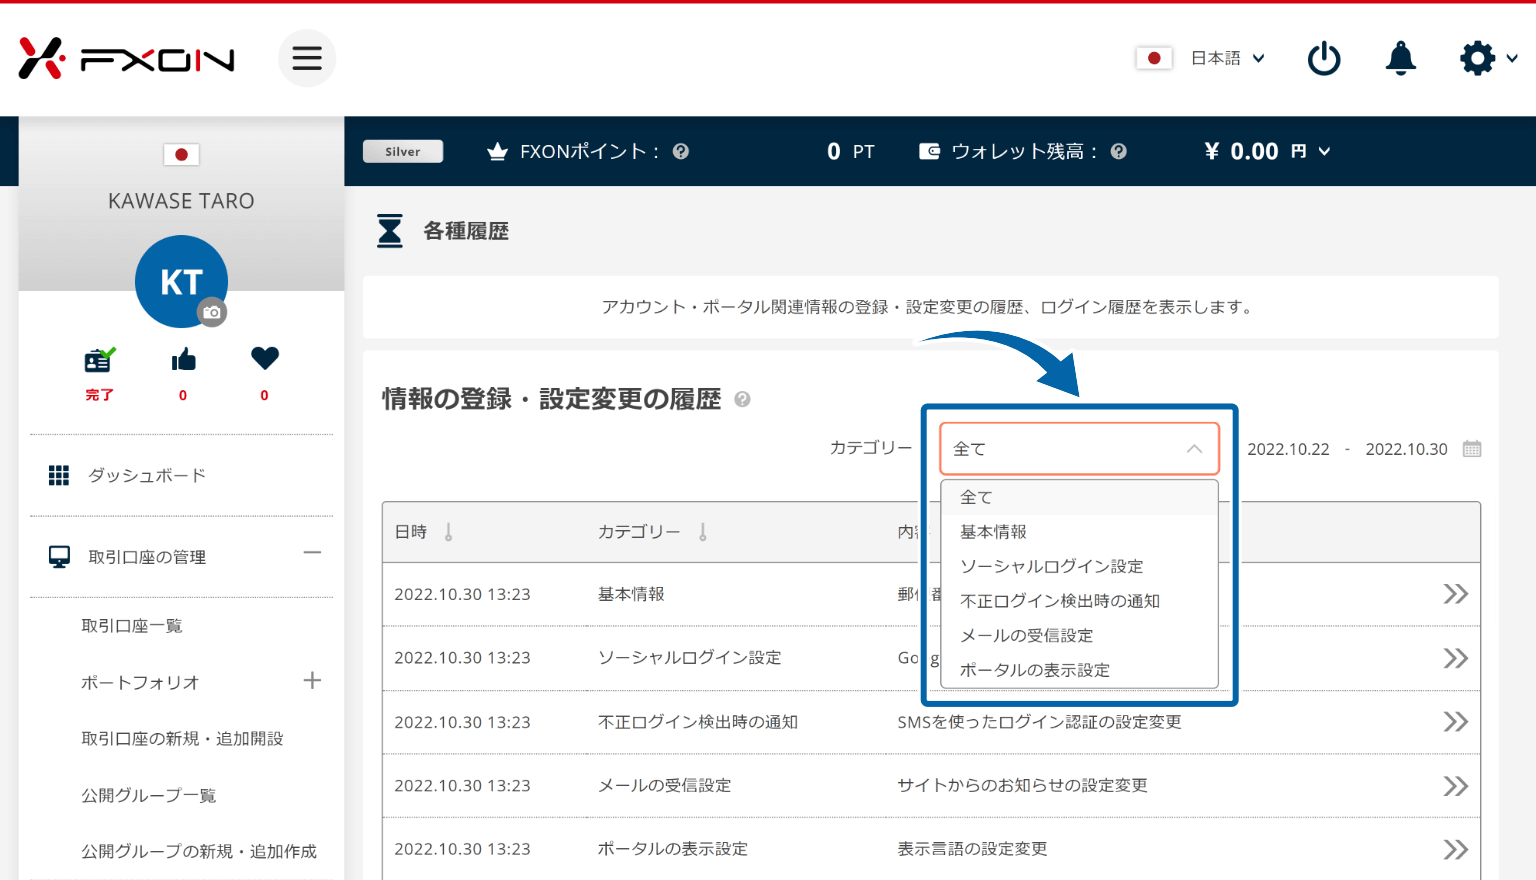Collapse the 取引口座の管理 section
1536x880 pixels.
tap(312, 552)
